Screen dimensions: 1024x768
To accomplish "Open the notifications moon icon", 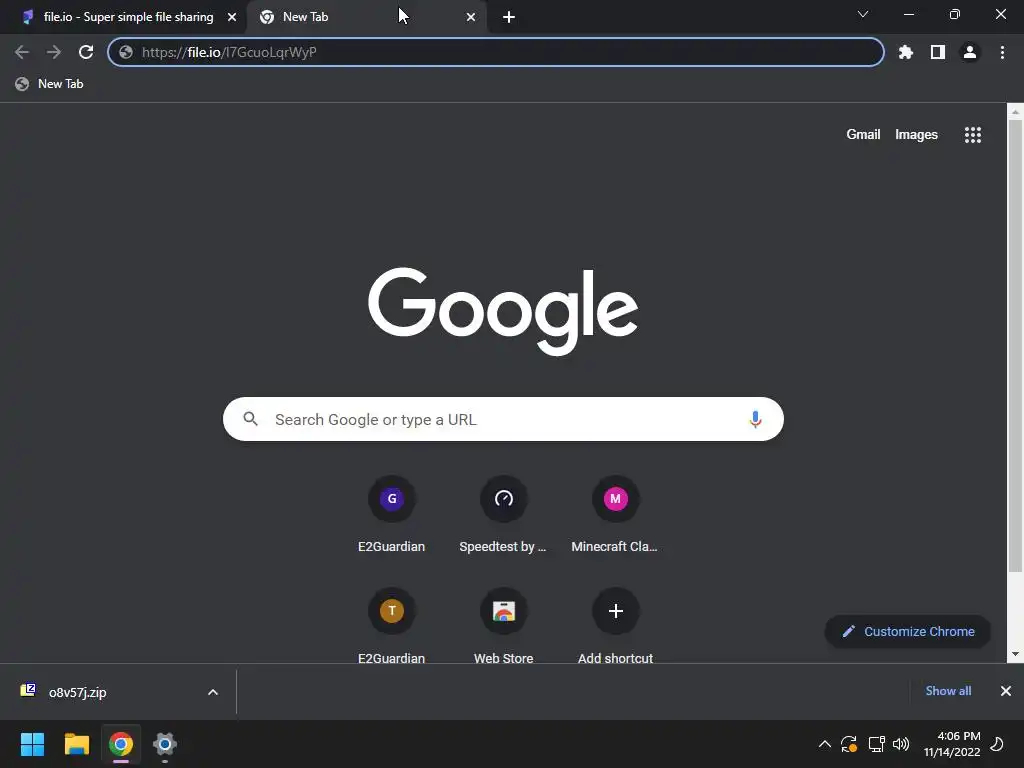I will click(x=997, y=744).
